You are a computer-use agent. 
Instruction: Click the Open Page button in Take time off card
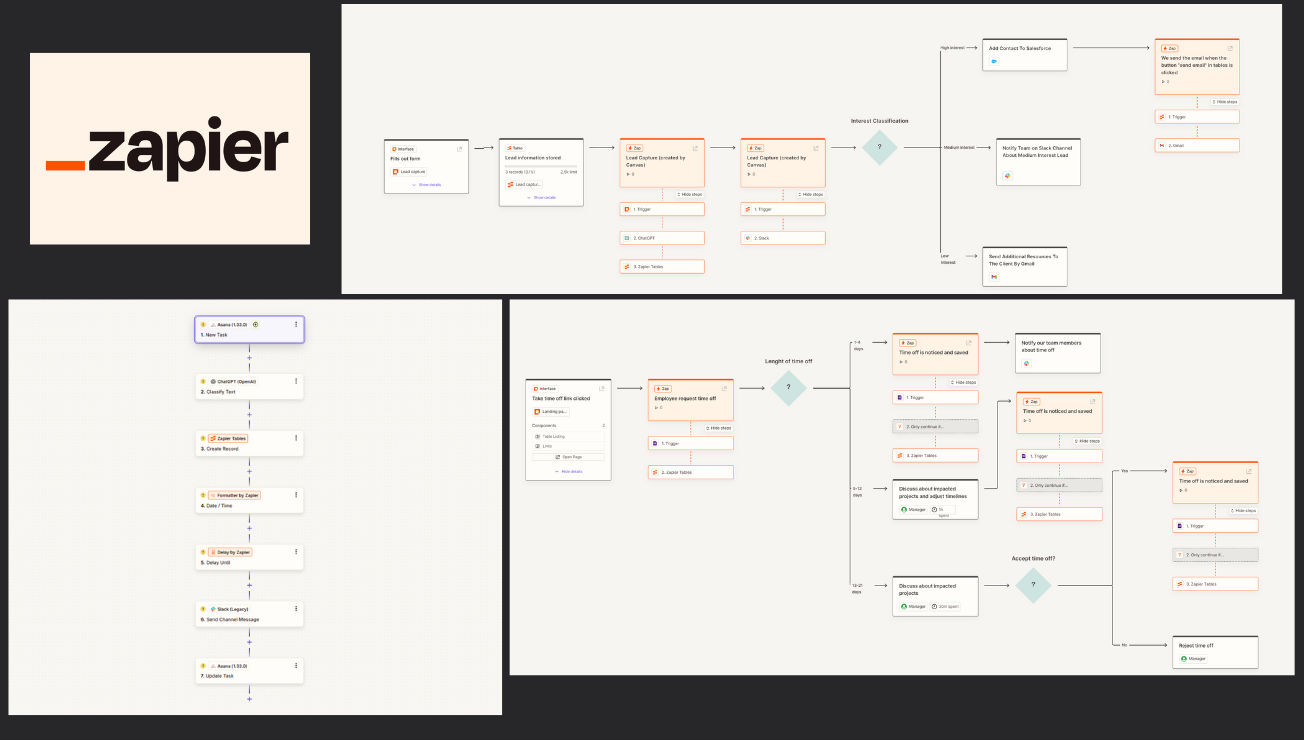coord(569,457)
